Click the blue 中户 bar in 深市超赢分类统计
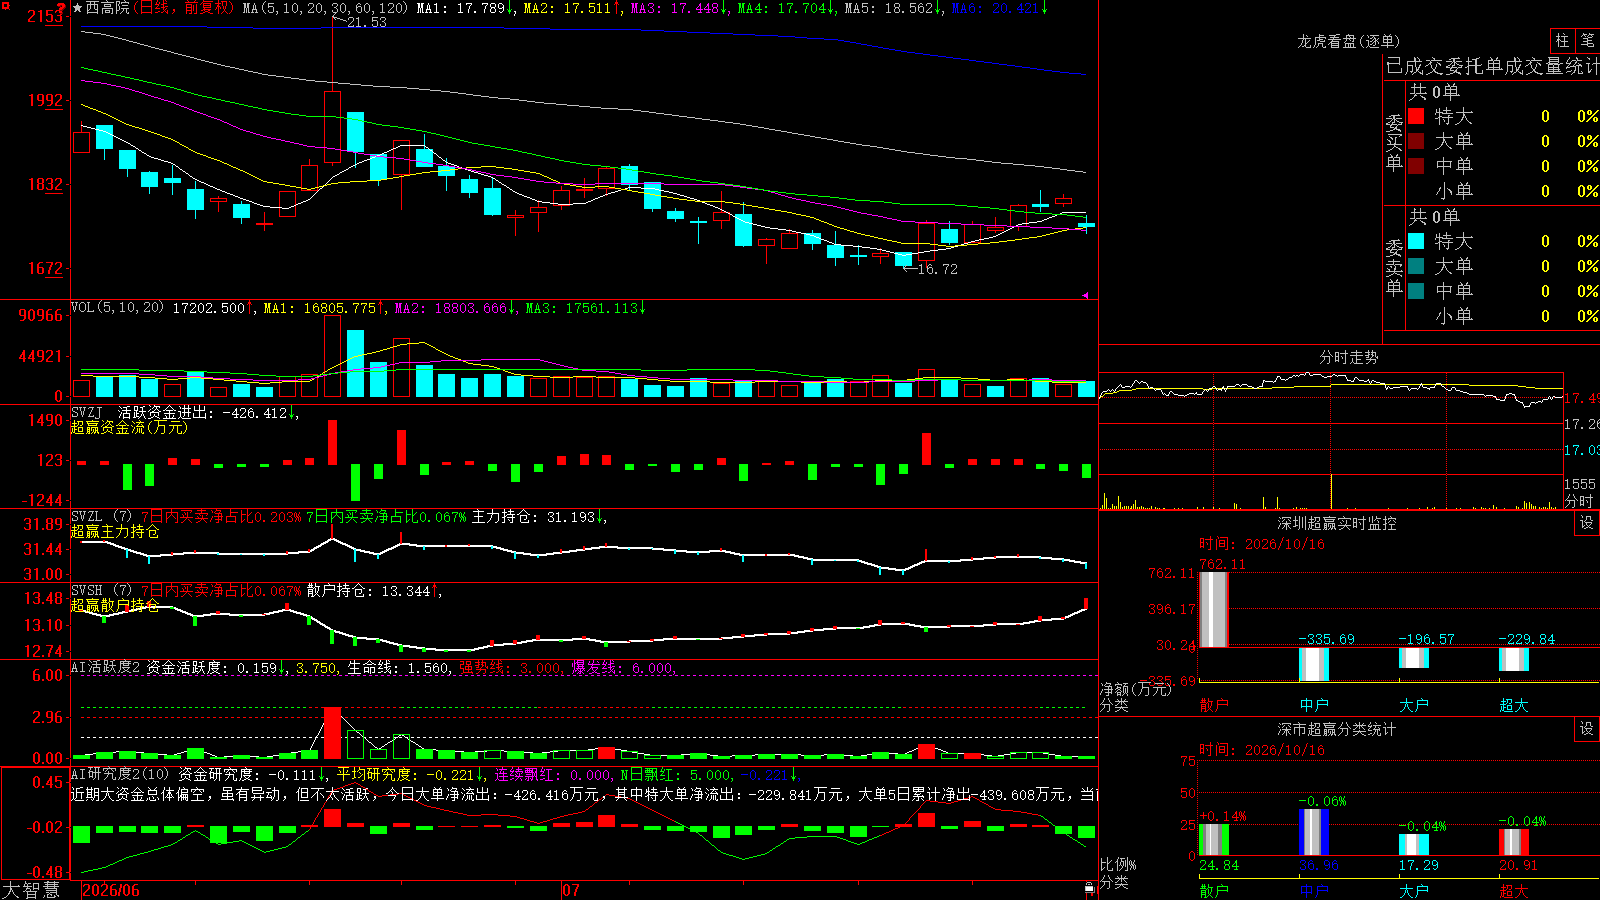Viewport: 1600px width, 900px height. [1314, 832]
